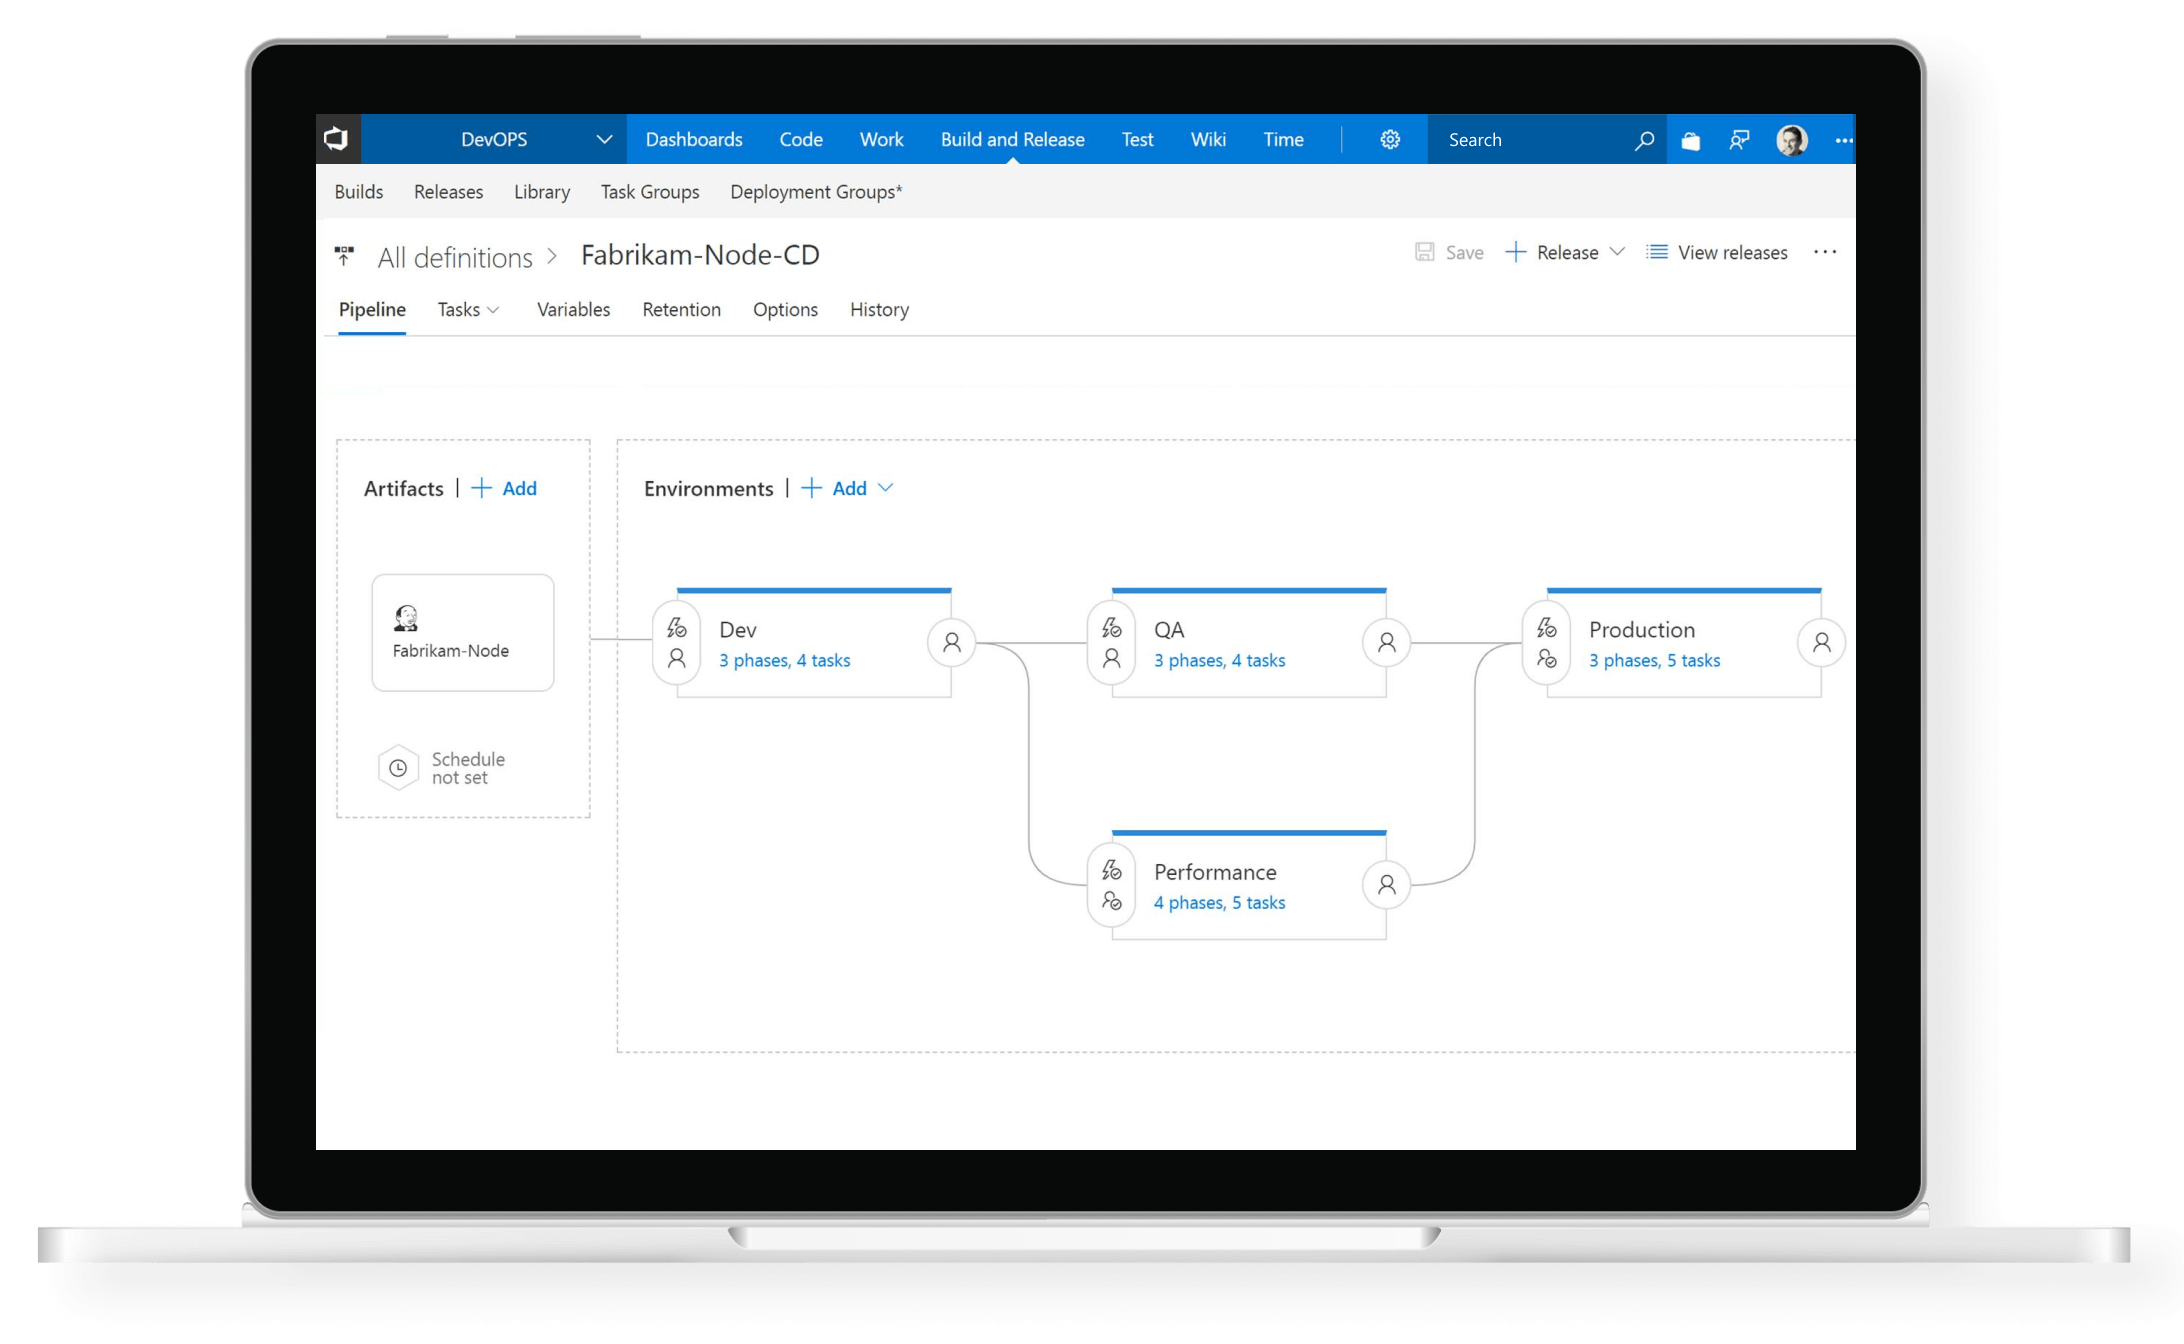Click the Fabrikam-Node-CD definition name
The width and height of the screenshot is (2184, 1344).
pyautogui.click(x=700, y=256)
